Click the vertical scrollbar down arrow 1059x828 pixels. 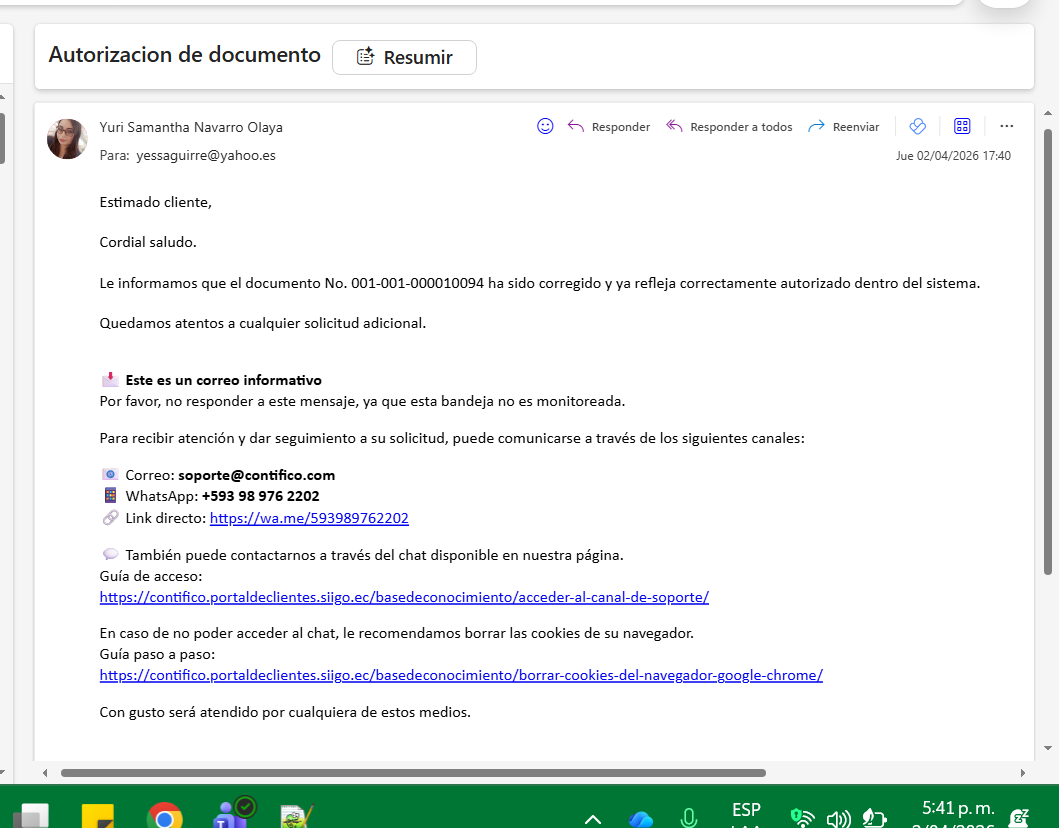point(1048,748)
